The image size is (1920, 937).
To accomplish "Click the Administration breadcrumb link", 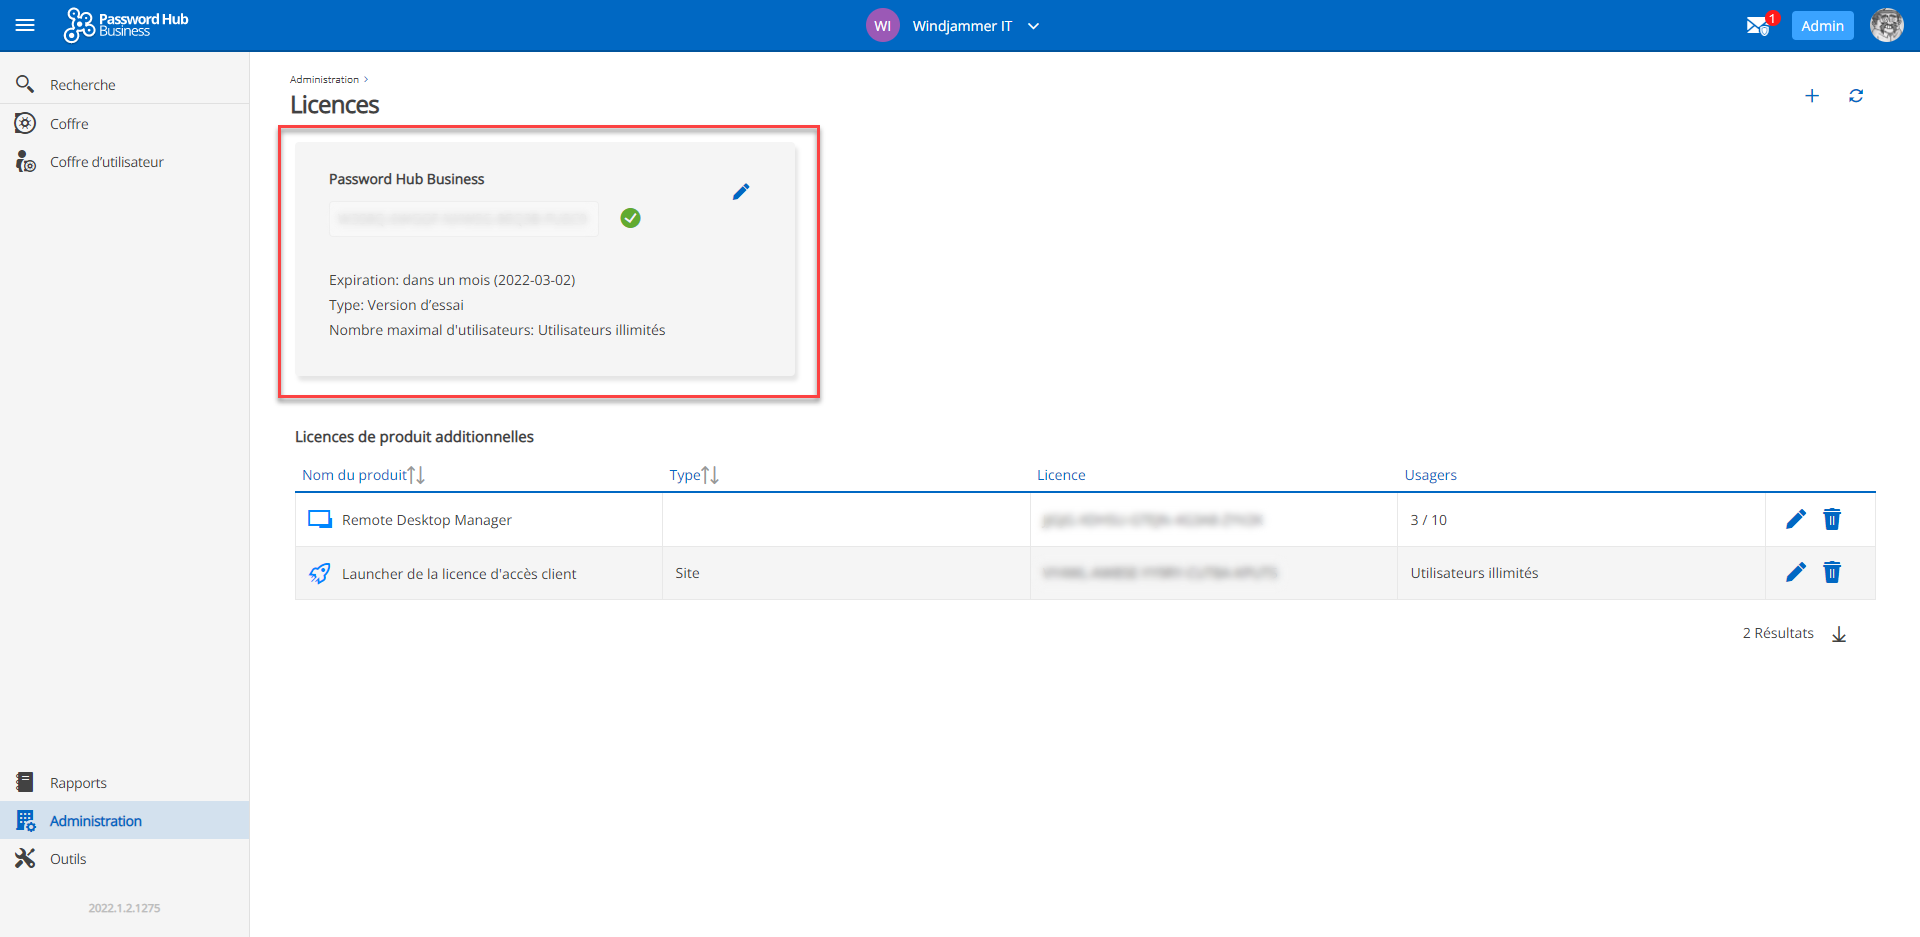I will (324, 79).
